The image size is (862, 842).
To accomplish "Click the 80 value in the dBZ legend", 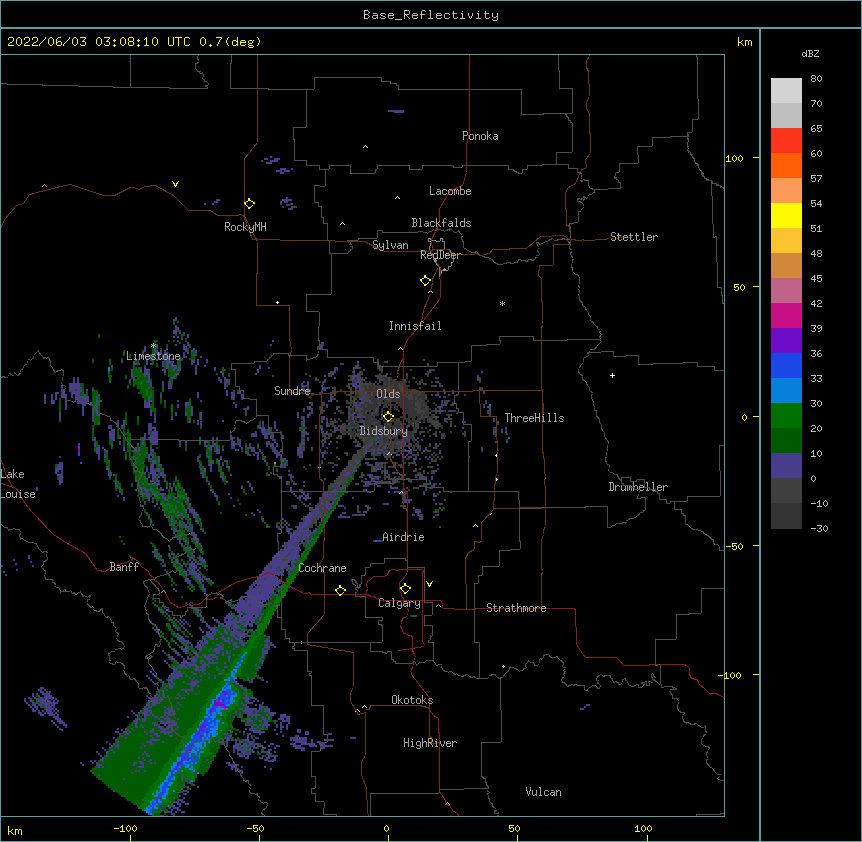I will (816, 79).
